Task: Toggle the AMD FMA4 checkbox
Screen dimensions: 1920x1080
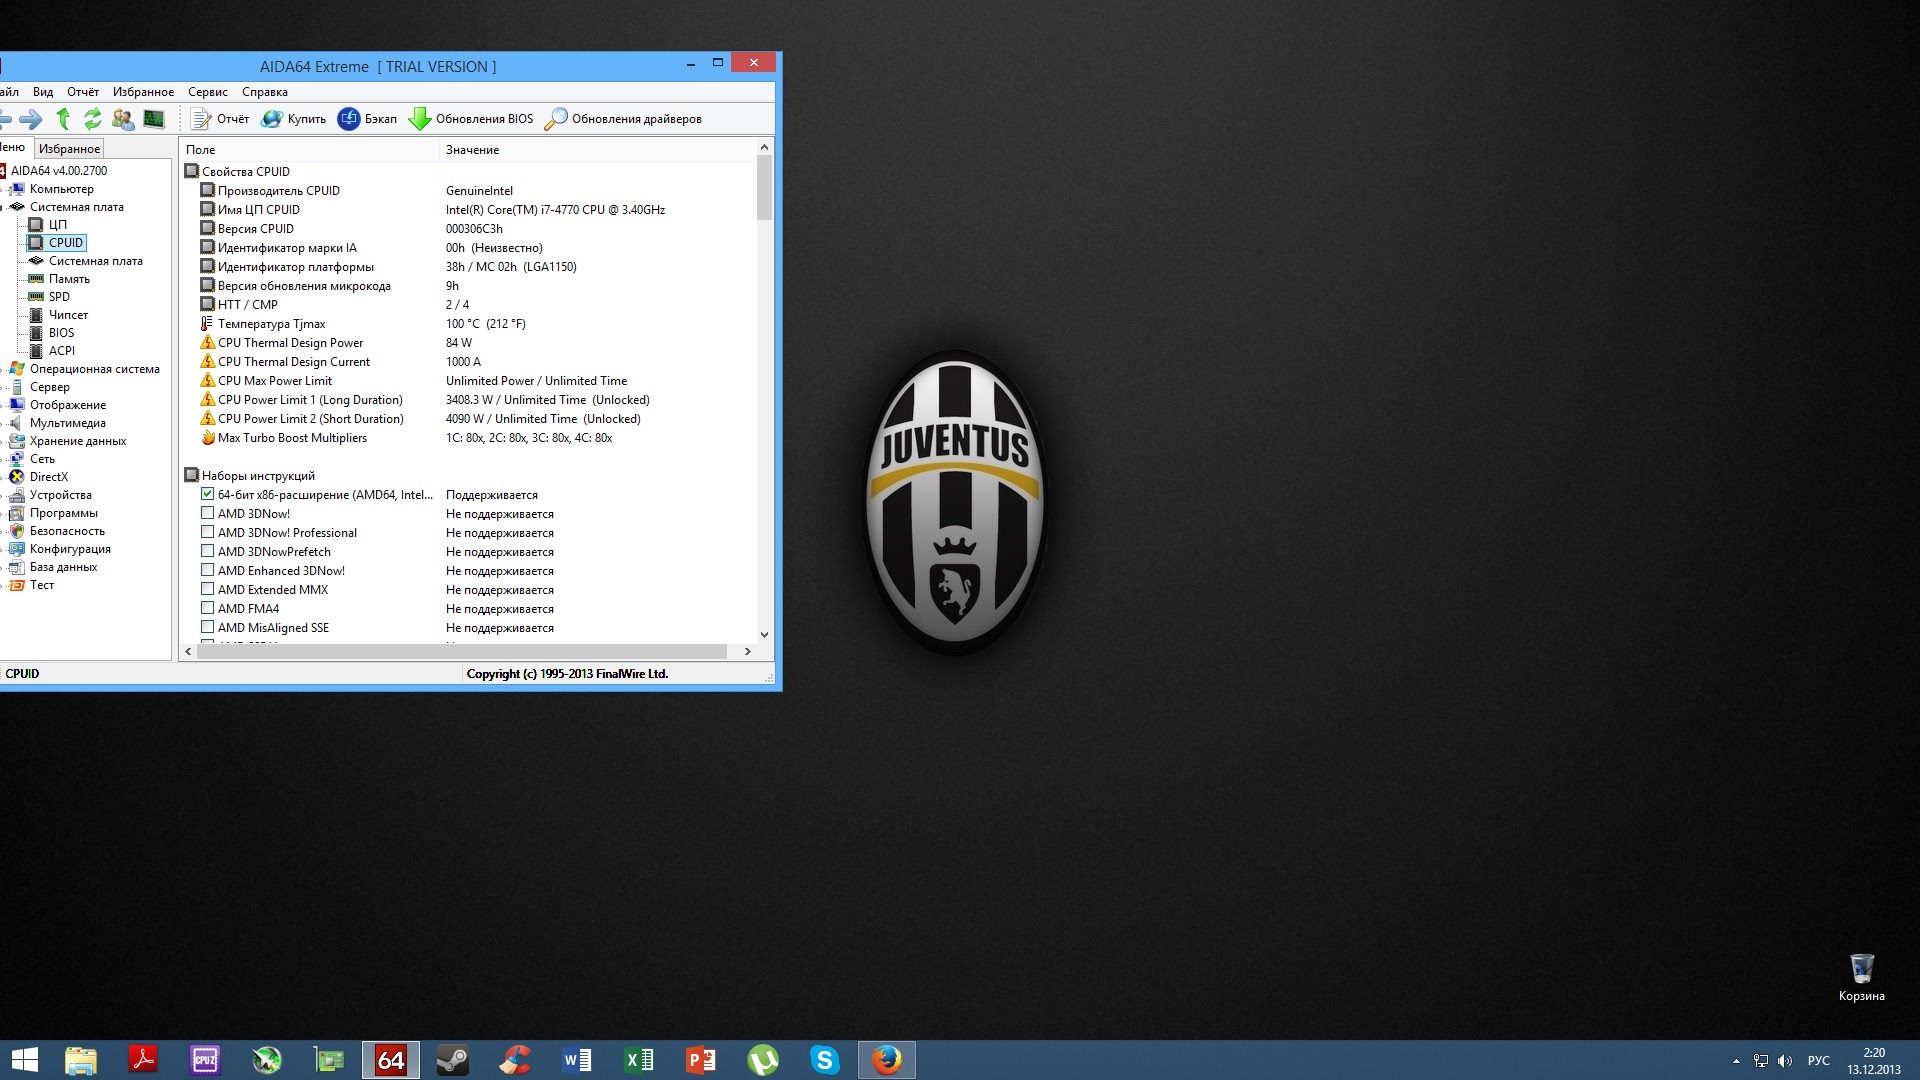Action: pyautogui.click(x=208, y=608)
